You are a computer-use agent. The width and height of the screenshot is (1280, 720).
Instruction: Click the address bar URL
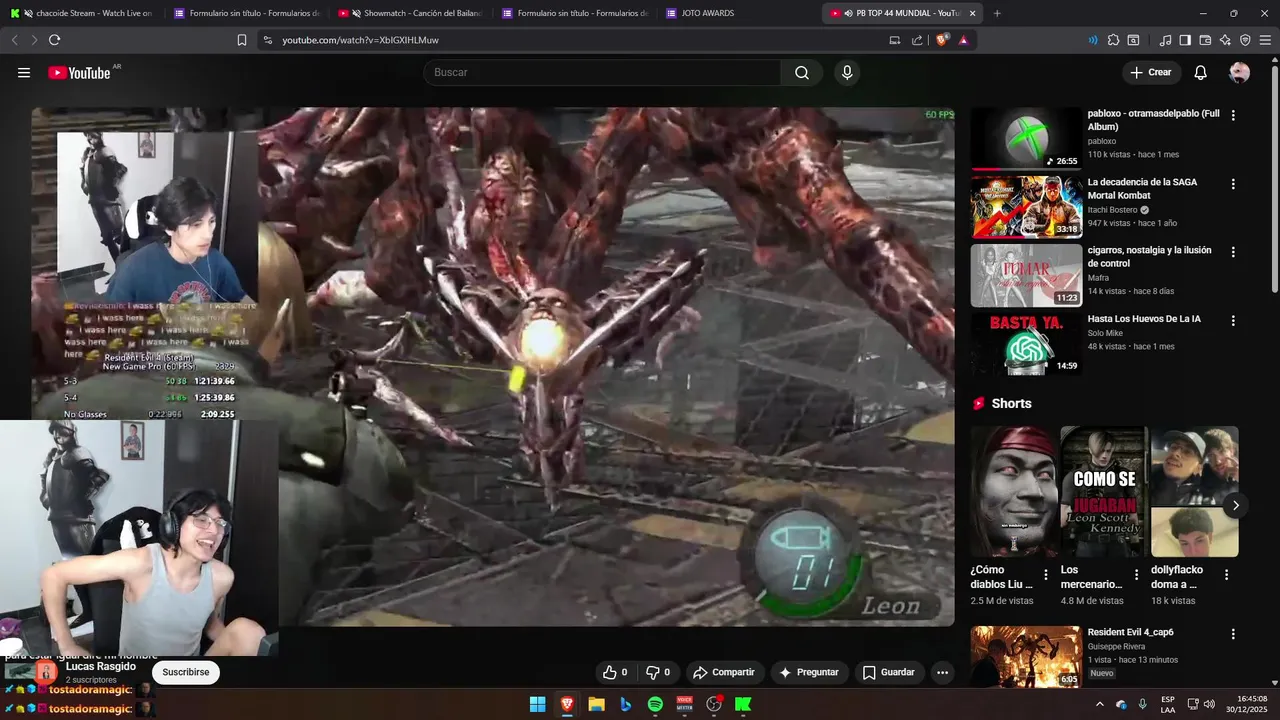tap(360, 40)
